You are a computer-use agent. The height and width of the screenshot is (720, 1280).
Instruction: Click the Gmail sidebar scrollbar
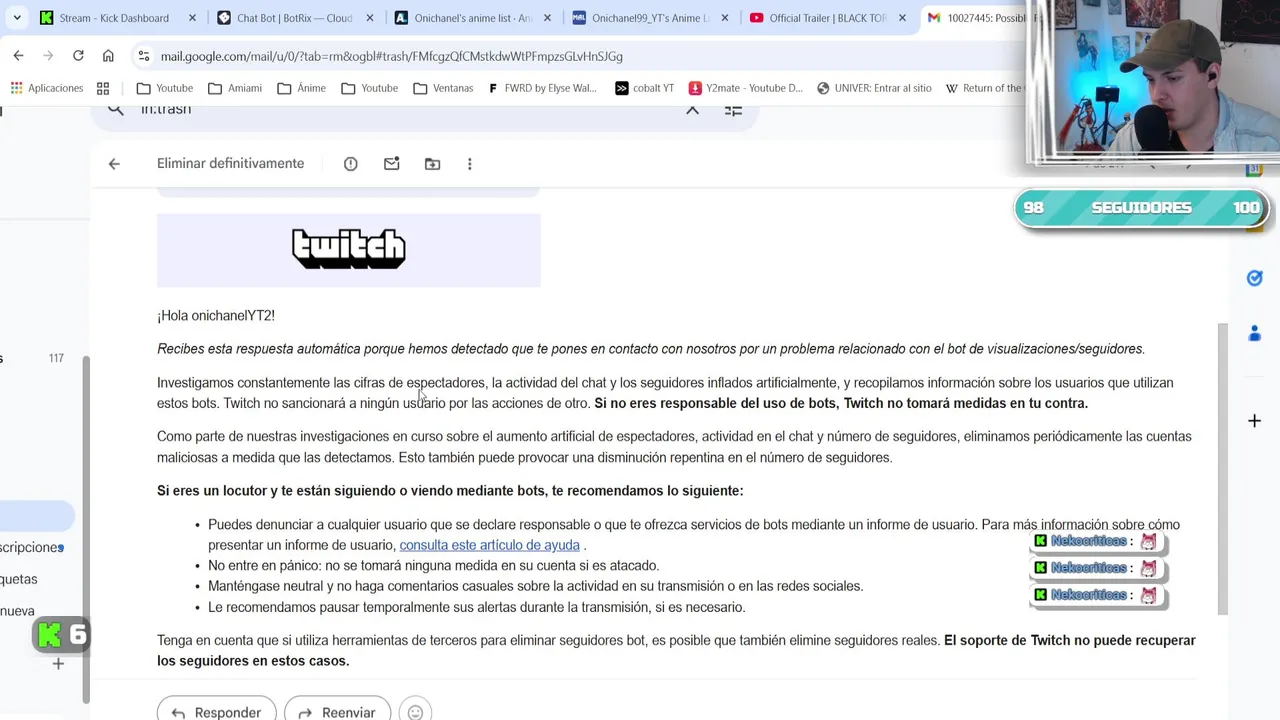pyautogui.click(x=86, y=530)
